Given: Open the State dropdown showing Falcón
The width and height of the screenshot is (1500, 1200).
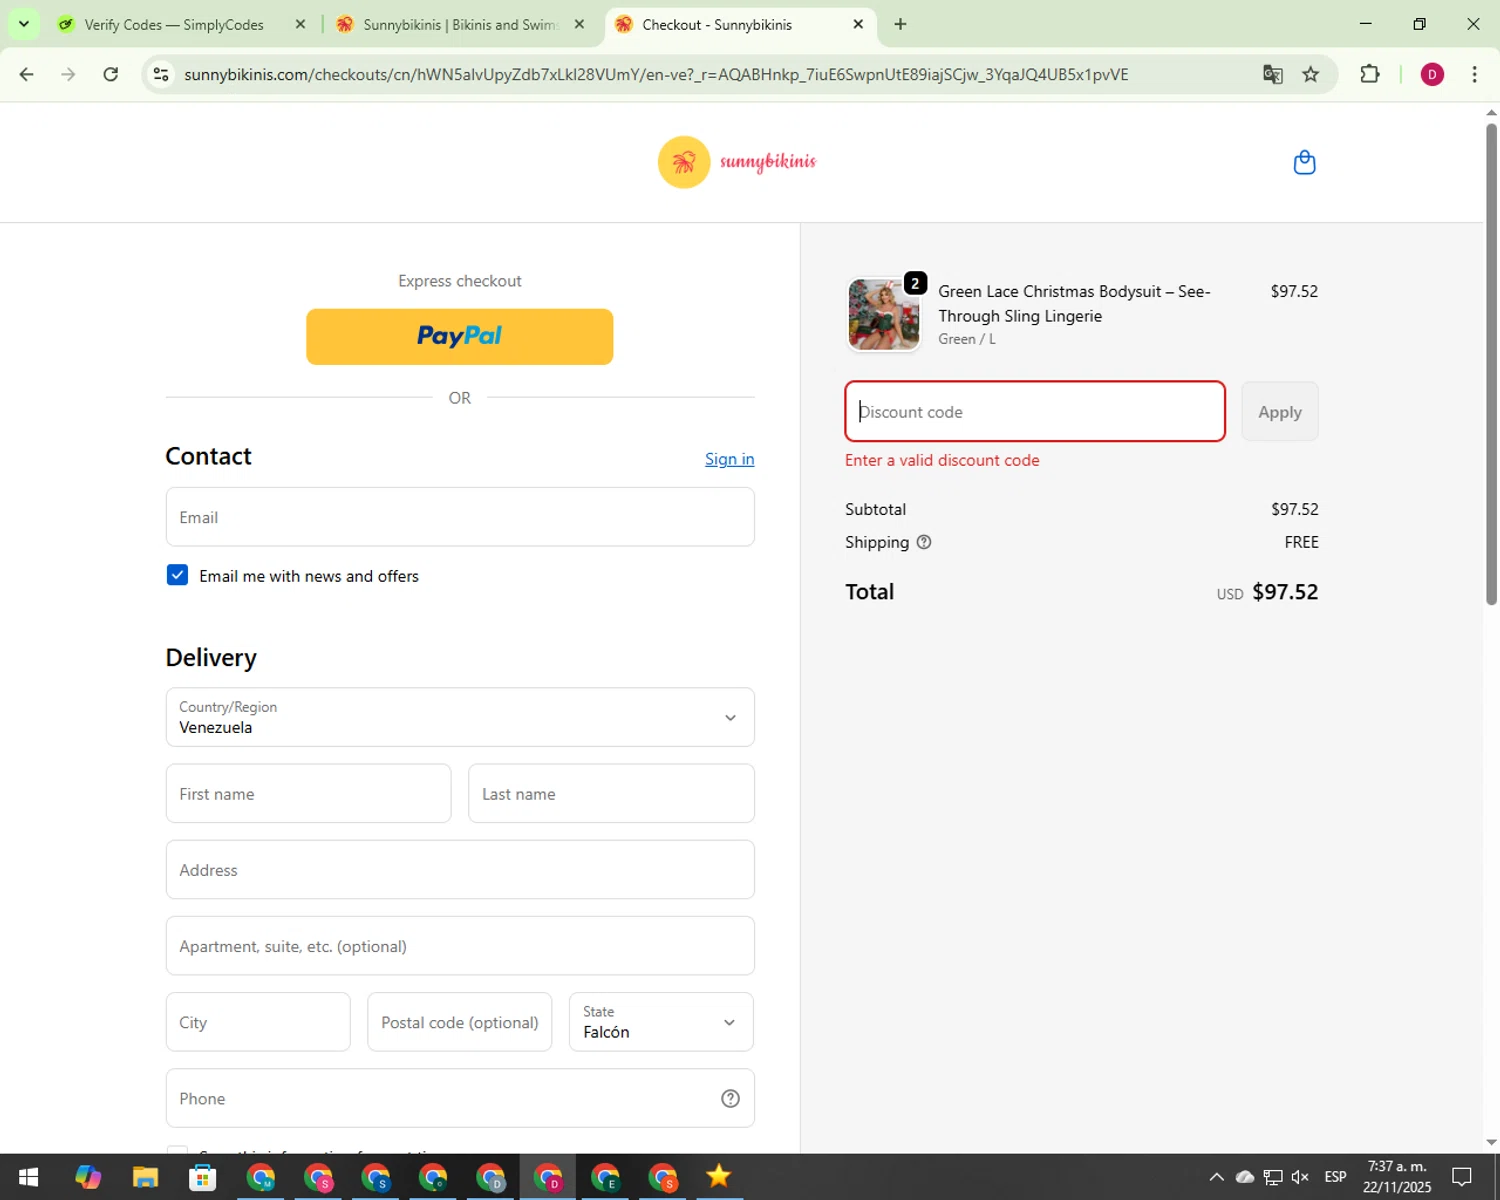Looking at the screenshot, I should pyautogui.click(x=661, y=1022).
